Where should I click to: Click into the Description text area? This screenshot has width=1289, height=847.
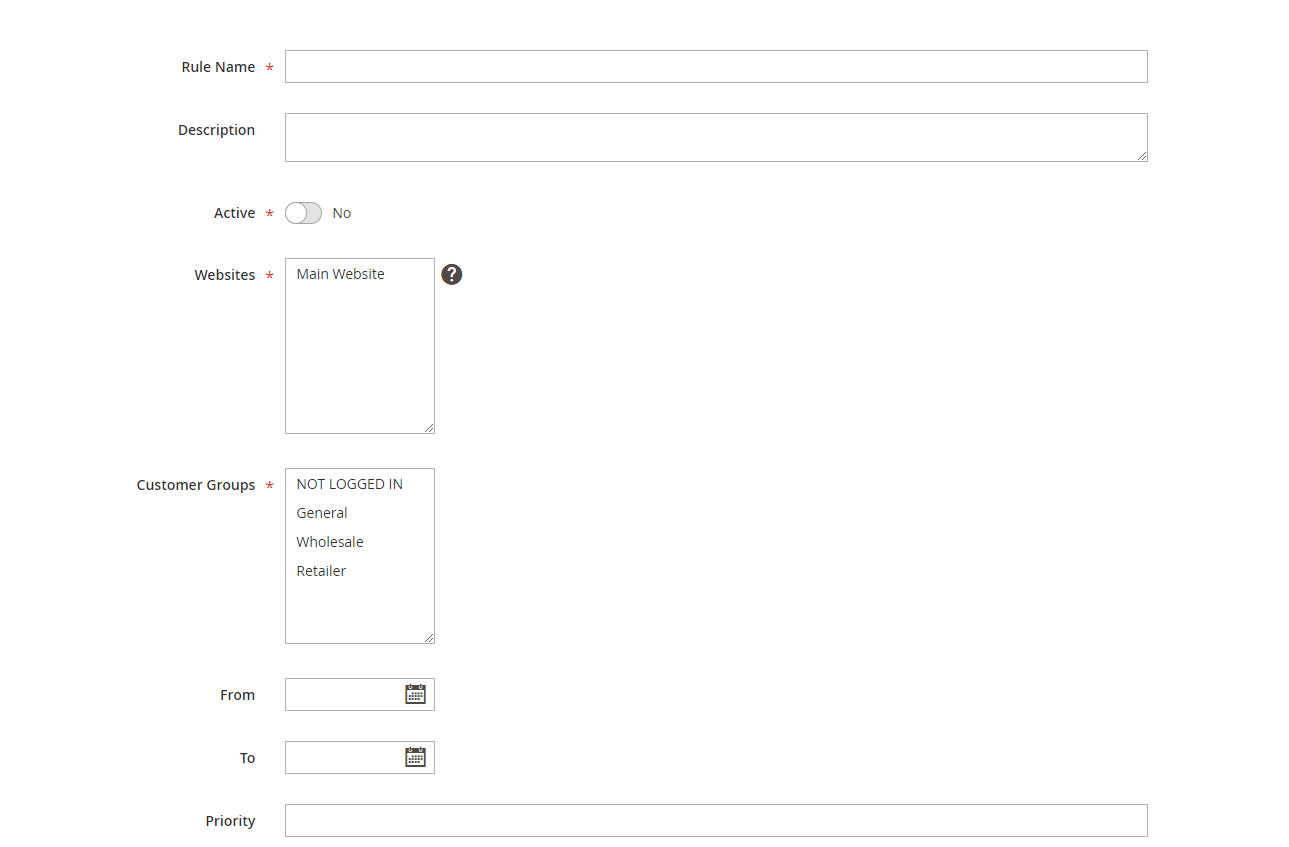coord(715,137)
